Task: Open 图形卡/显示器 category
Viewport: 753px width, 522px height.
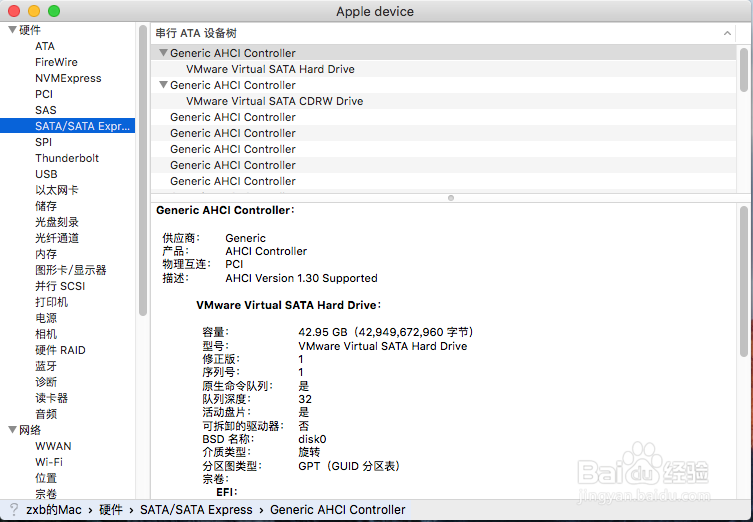Action: [x=71, y=270]
